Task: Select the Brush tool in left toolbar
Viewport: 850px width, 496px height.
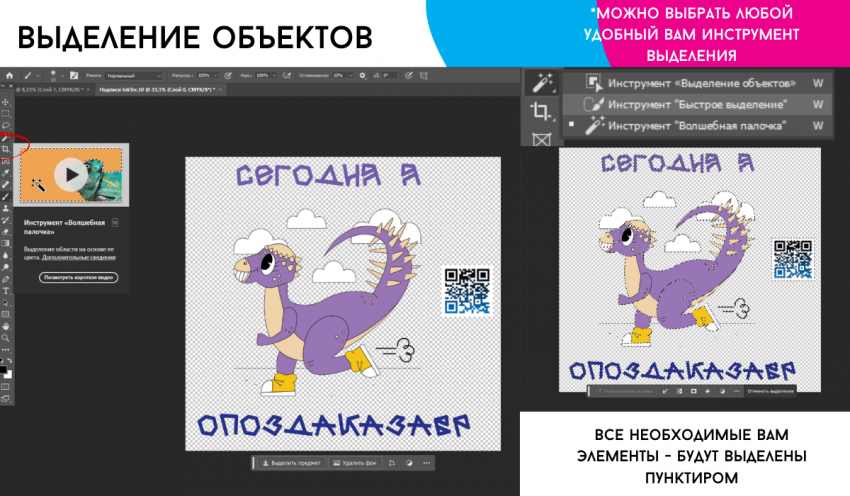Action: click(5, 196)
